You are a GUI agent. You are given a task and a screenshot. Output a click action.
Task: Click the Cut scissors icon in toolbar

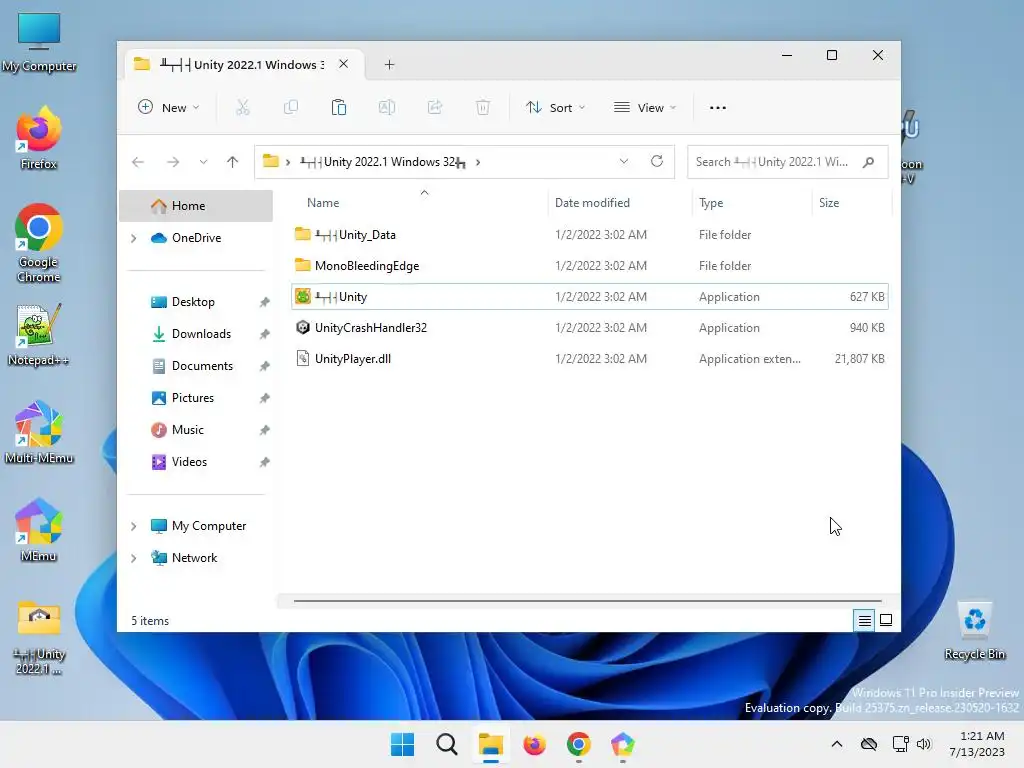[243, 108]
